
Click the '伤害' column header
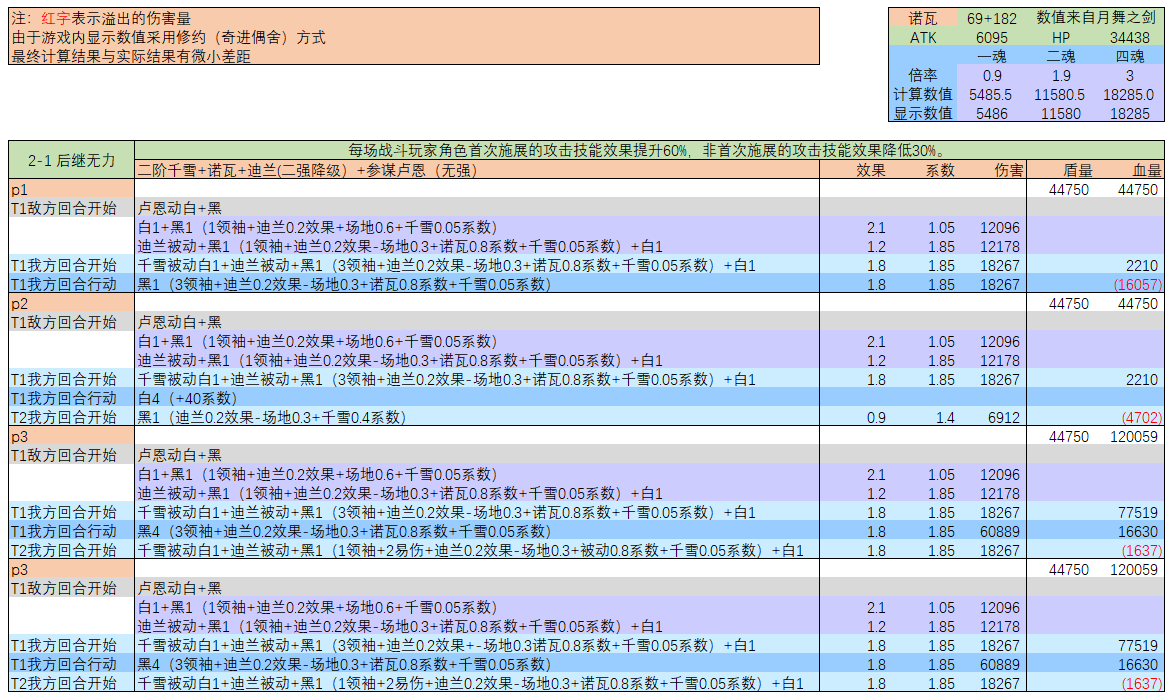[1008, 170]
